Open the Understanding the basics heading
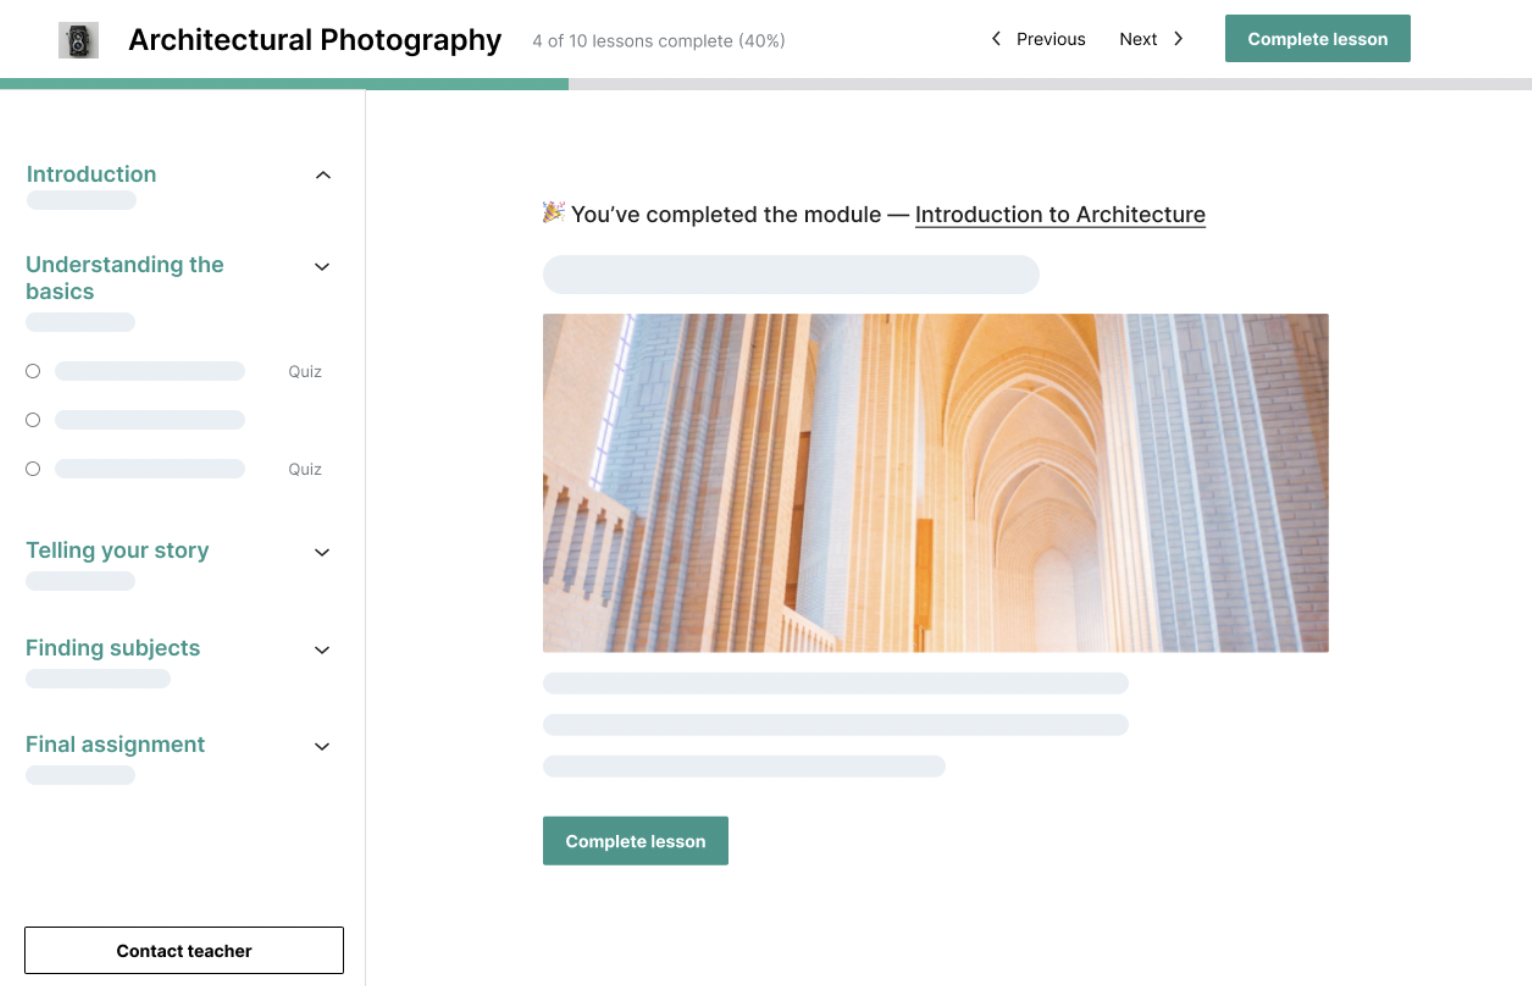The width and height of the screenshot is (1532, 986). 125,278
